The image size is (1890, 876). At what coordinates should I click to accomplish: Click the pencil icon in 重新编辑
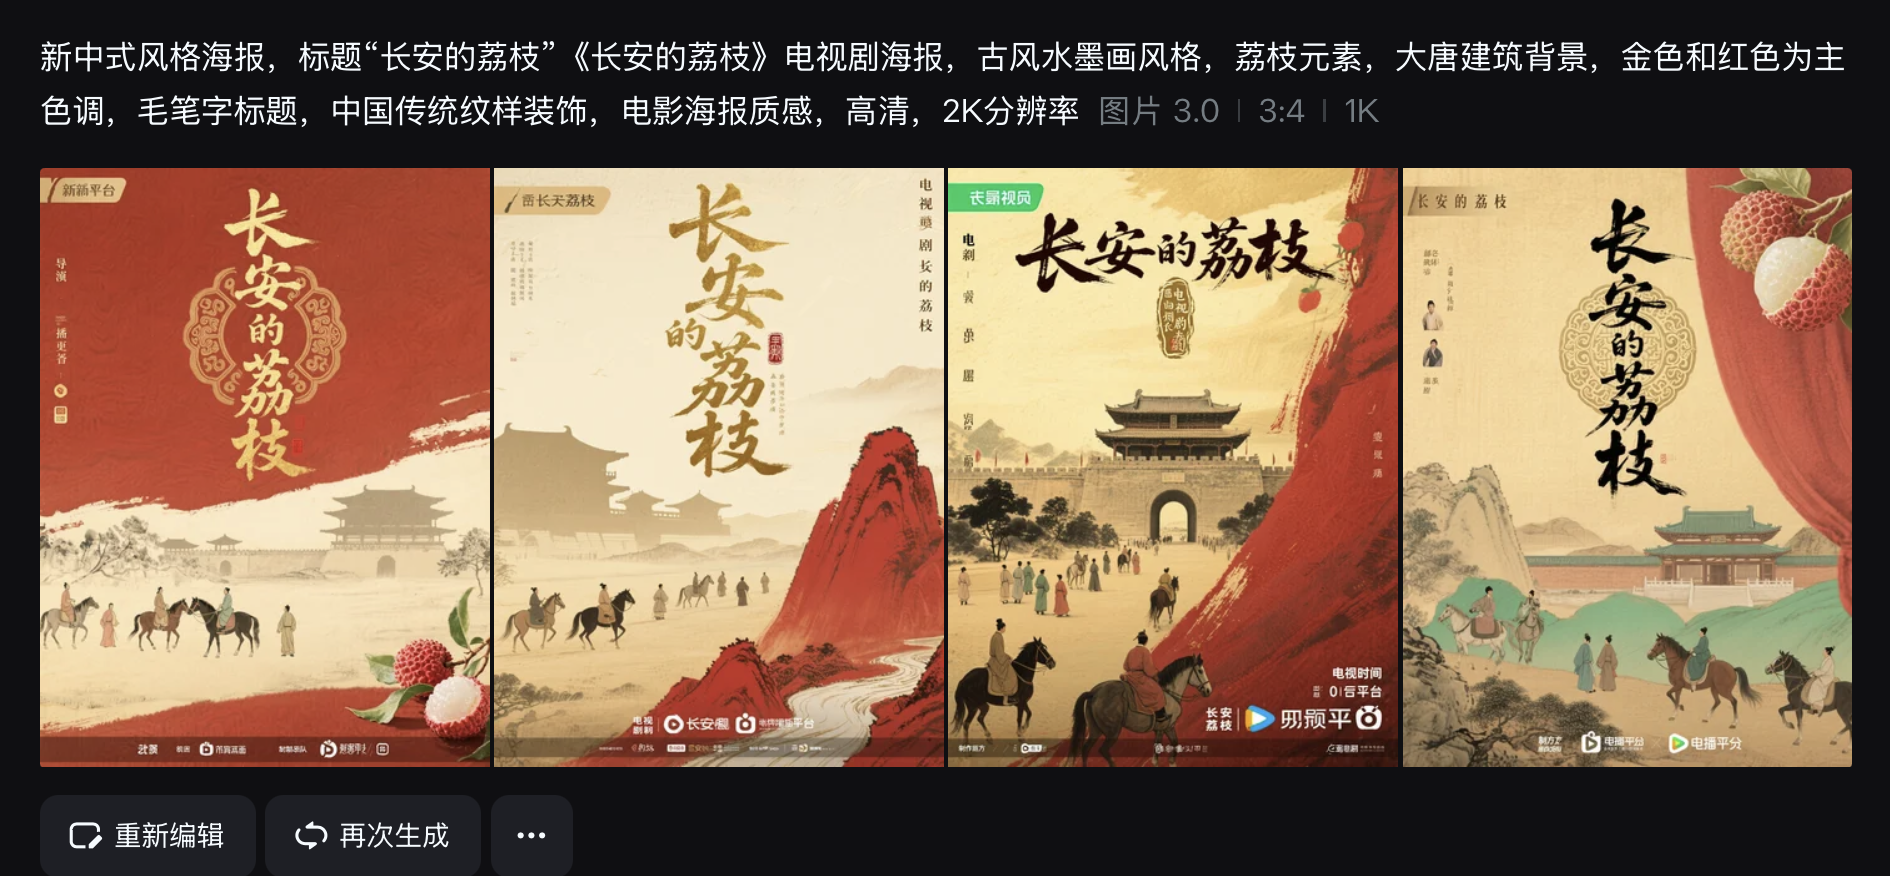pos(86,836)
